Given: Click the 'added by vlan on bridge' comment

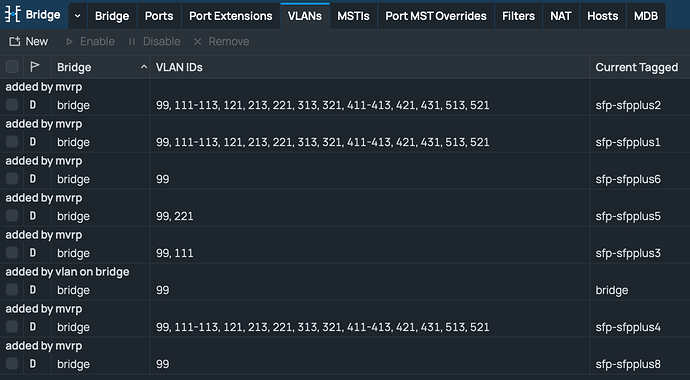Looking at the screenshot, I should click(x=67, y=272).
